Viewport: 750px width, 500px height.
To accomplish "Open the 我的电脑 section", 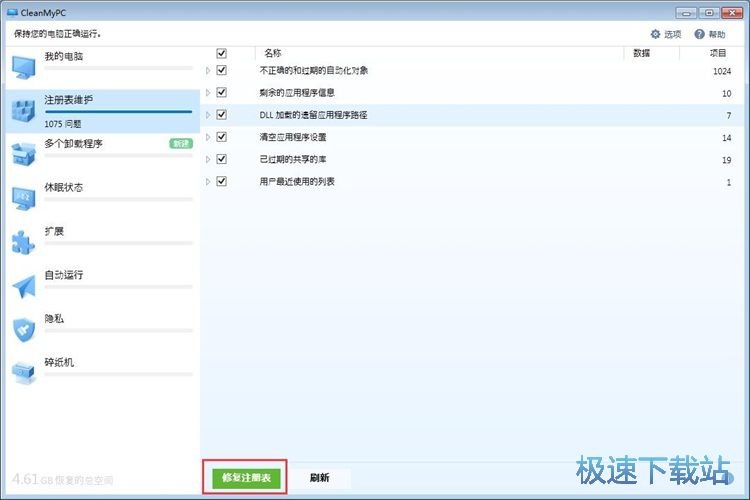I will click(x=102, y=67).
